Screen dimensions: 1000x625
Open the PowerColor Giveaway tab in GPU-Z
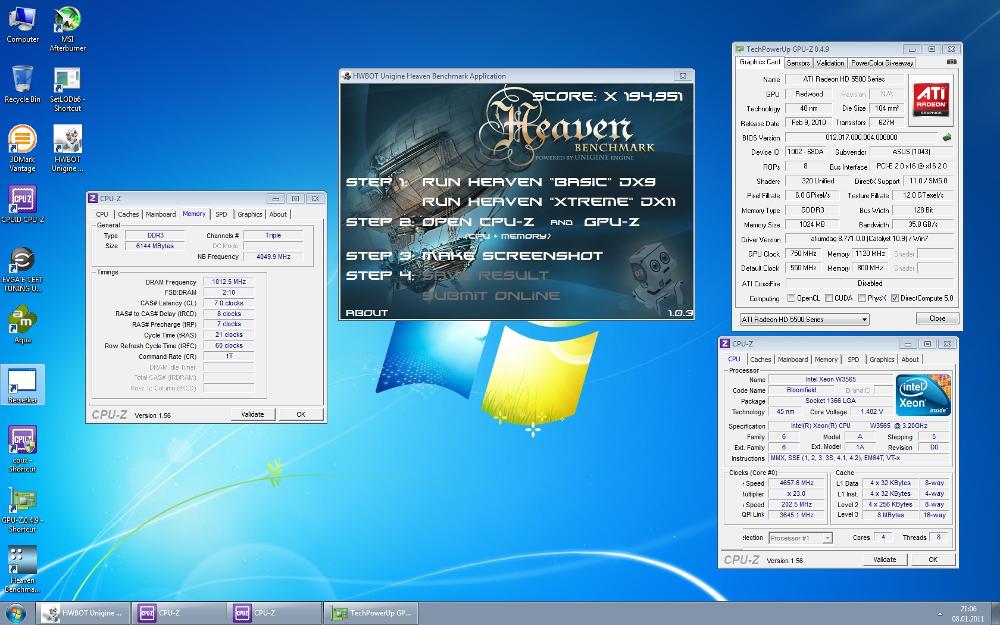(882, 62)
